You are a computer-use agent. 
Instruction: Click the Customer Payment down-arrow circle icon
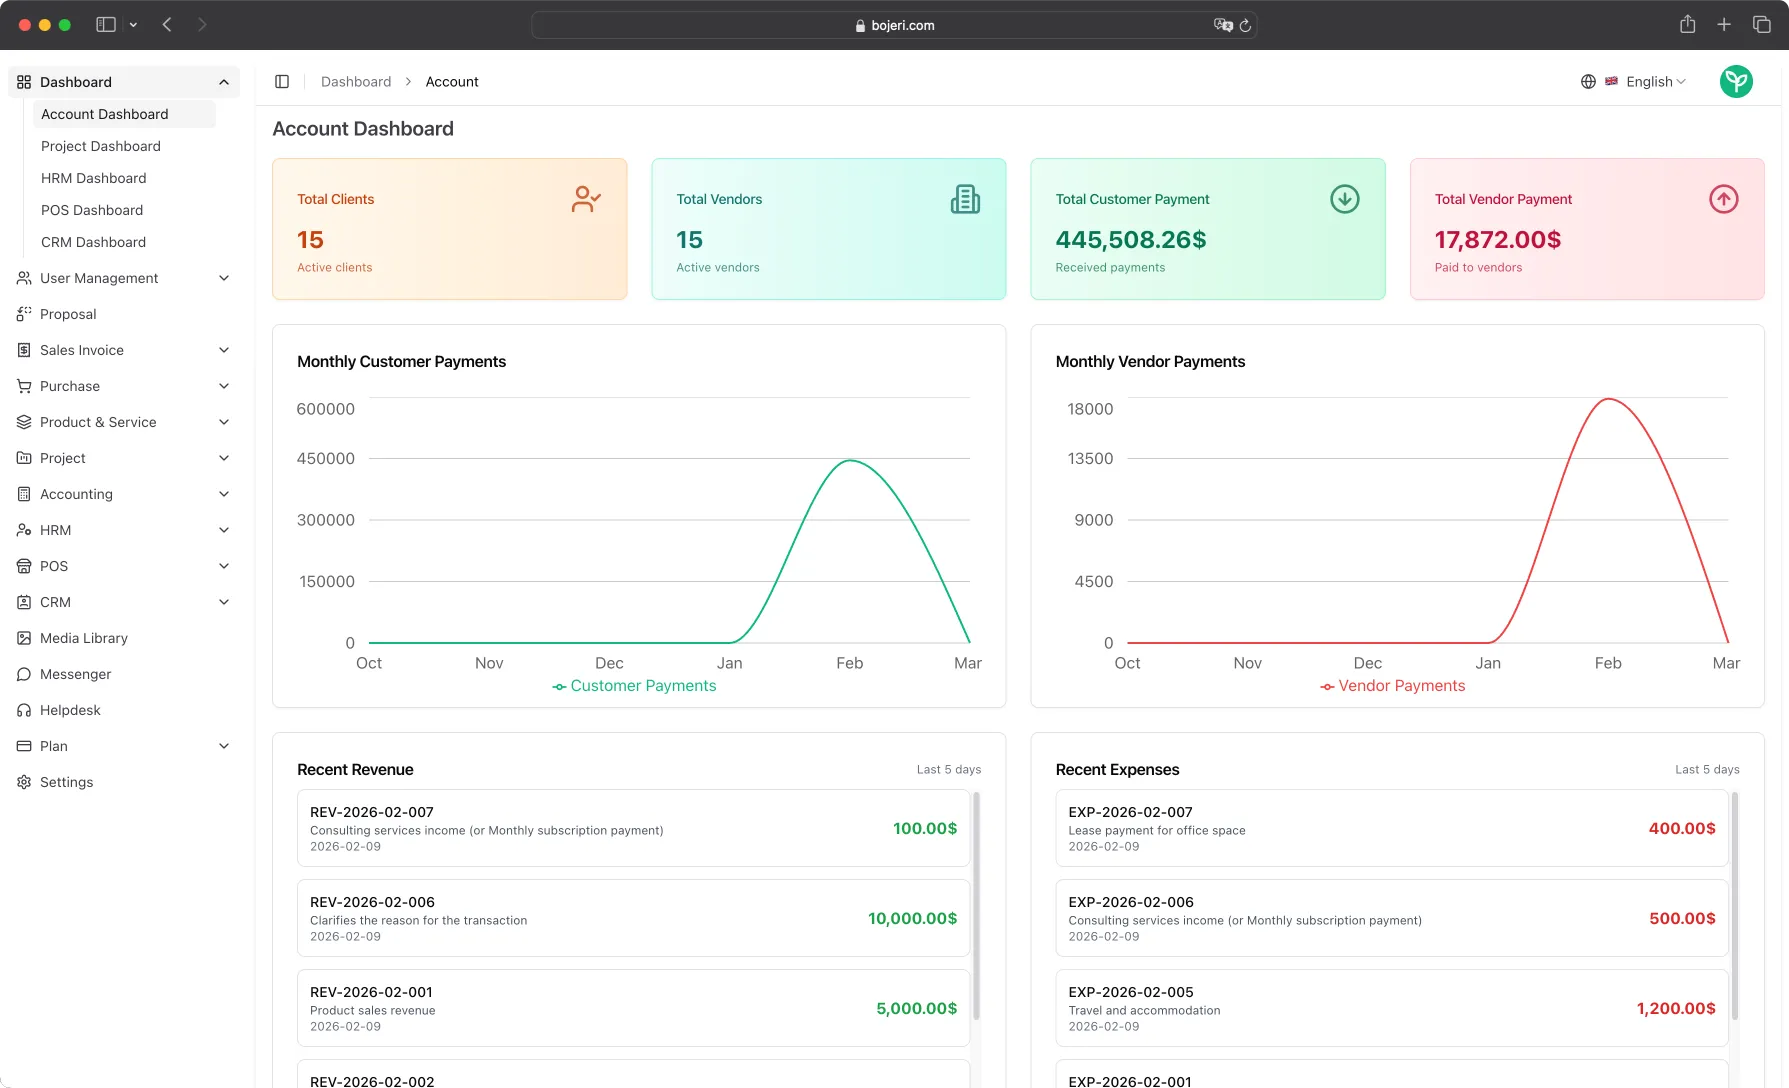click(1344, 199)
